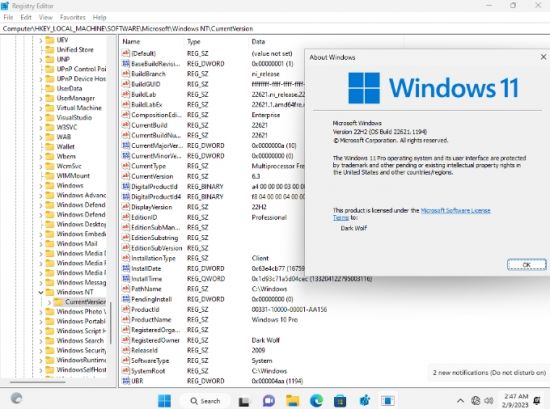Select the SystemRoot value name
The width and height of the screenshot is (550, 409).
(x=148, y=371)
